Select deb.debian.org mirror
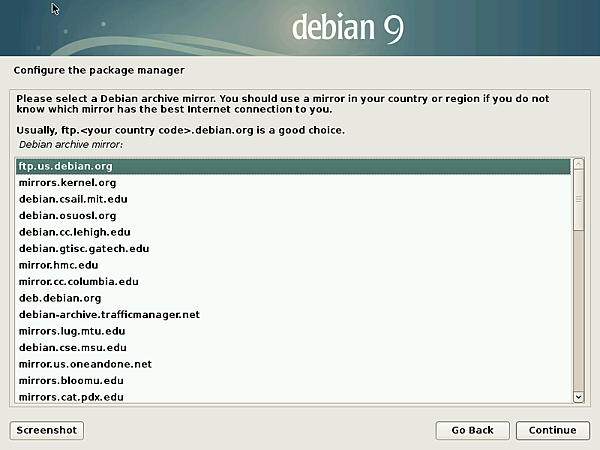 [293, 298]
